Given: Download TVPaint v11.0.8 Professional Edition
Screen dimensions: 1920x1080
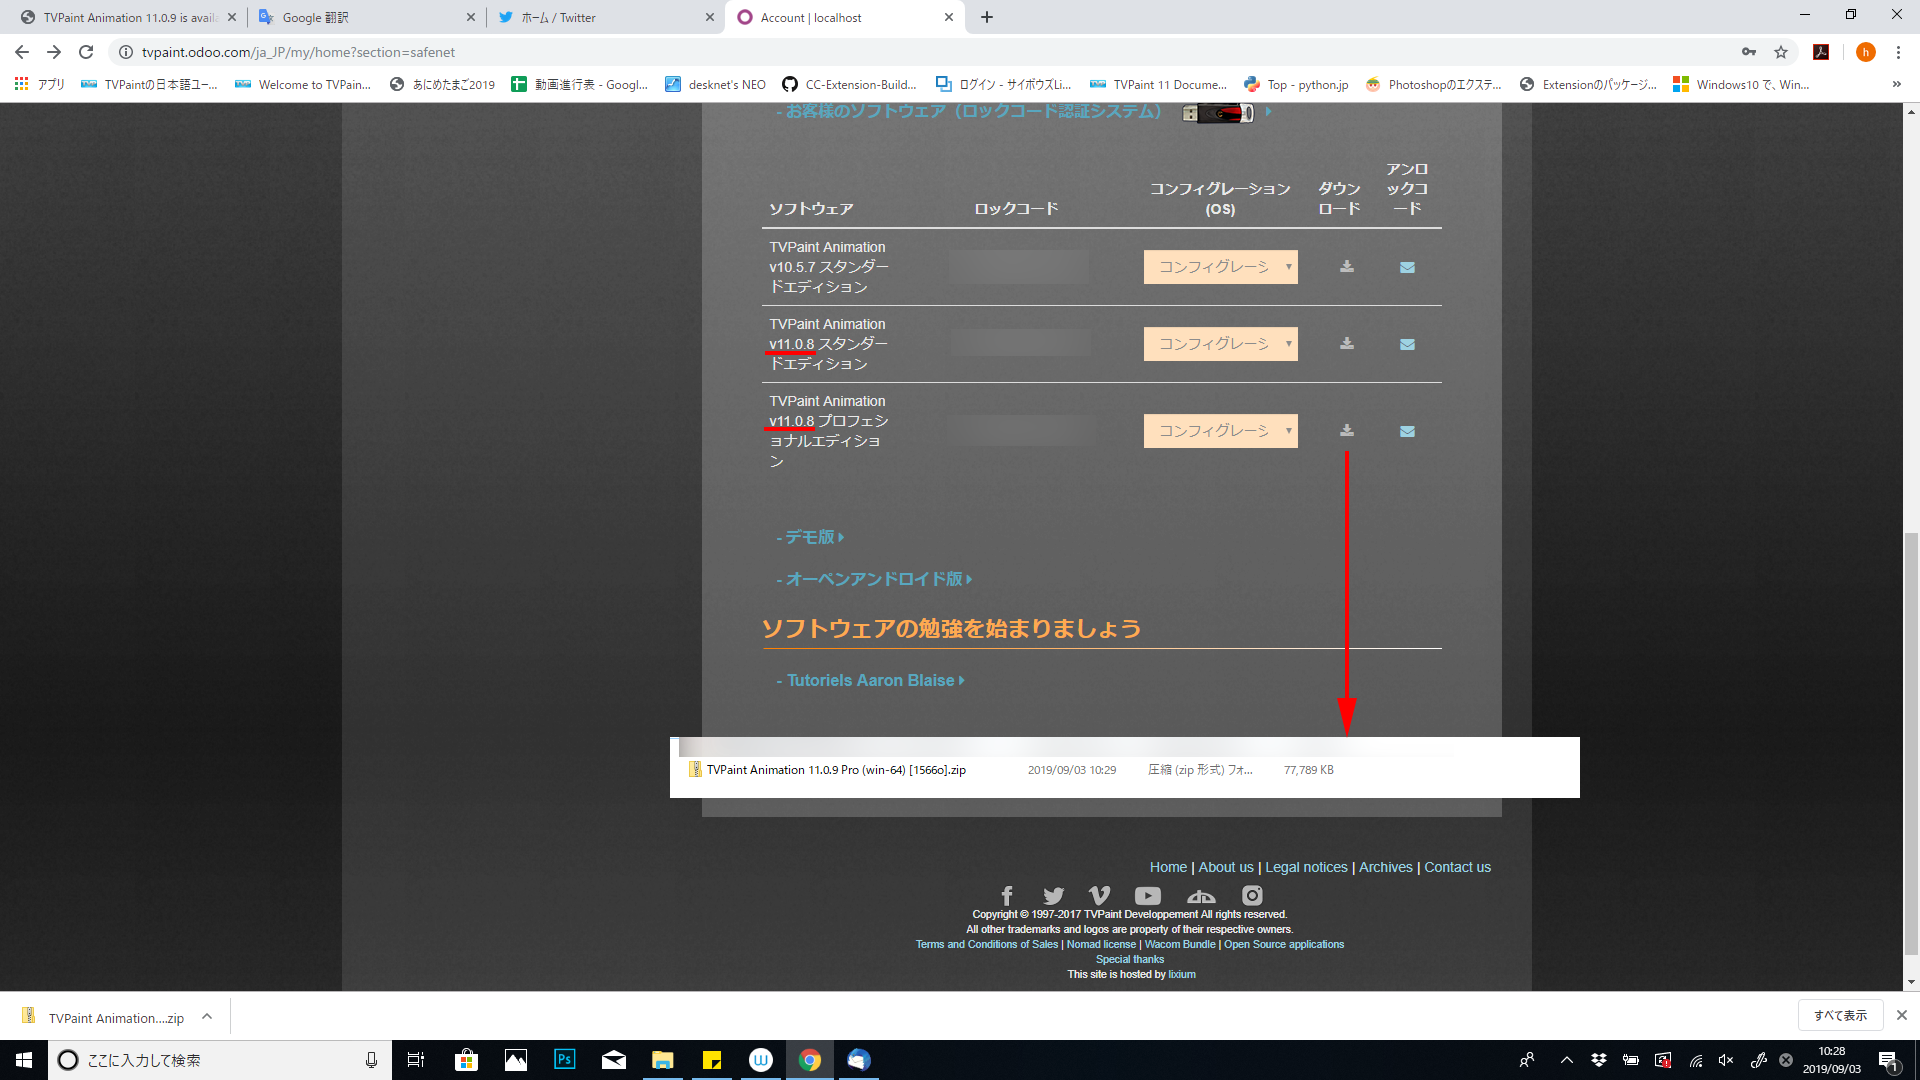Looking at the screenshot, I should click(x=1347, y=430).
